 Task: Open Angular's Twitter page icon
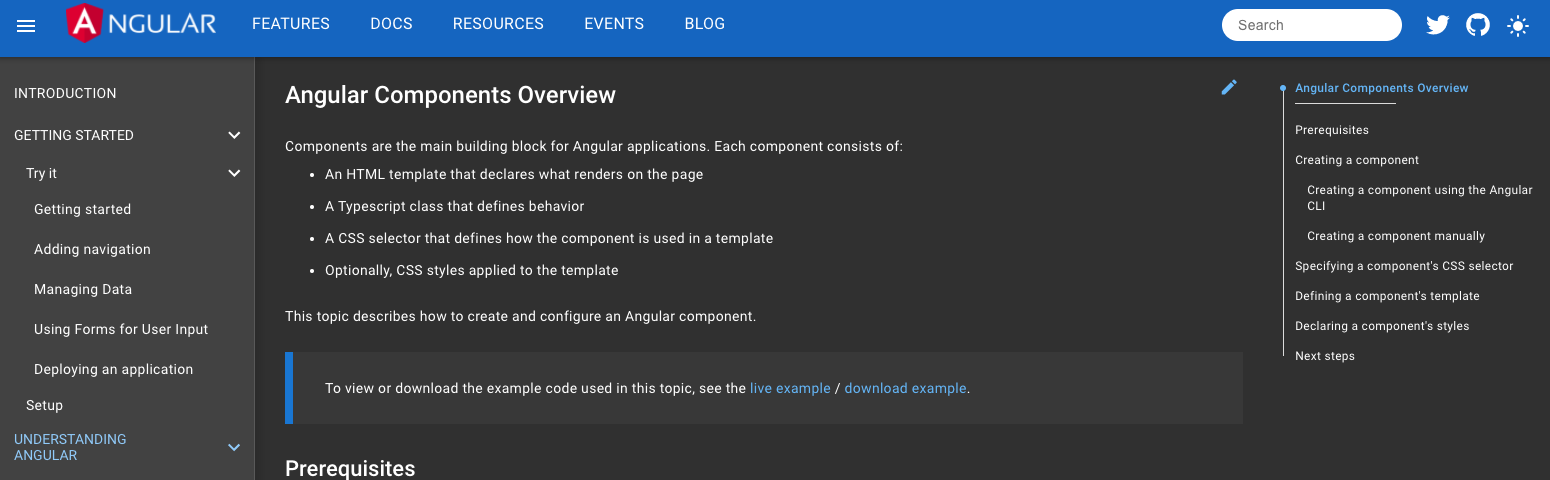click(1438, 25)
